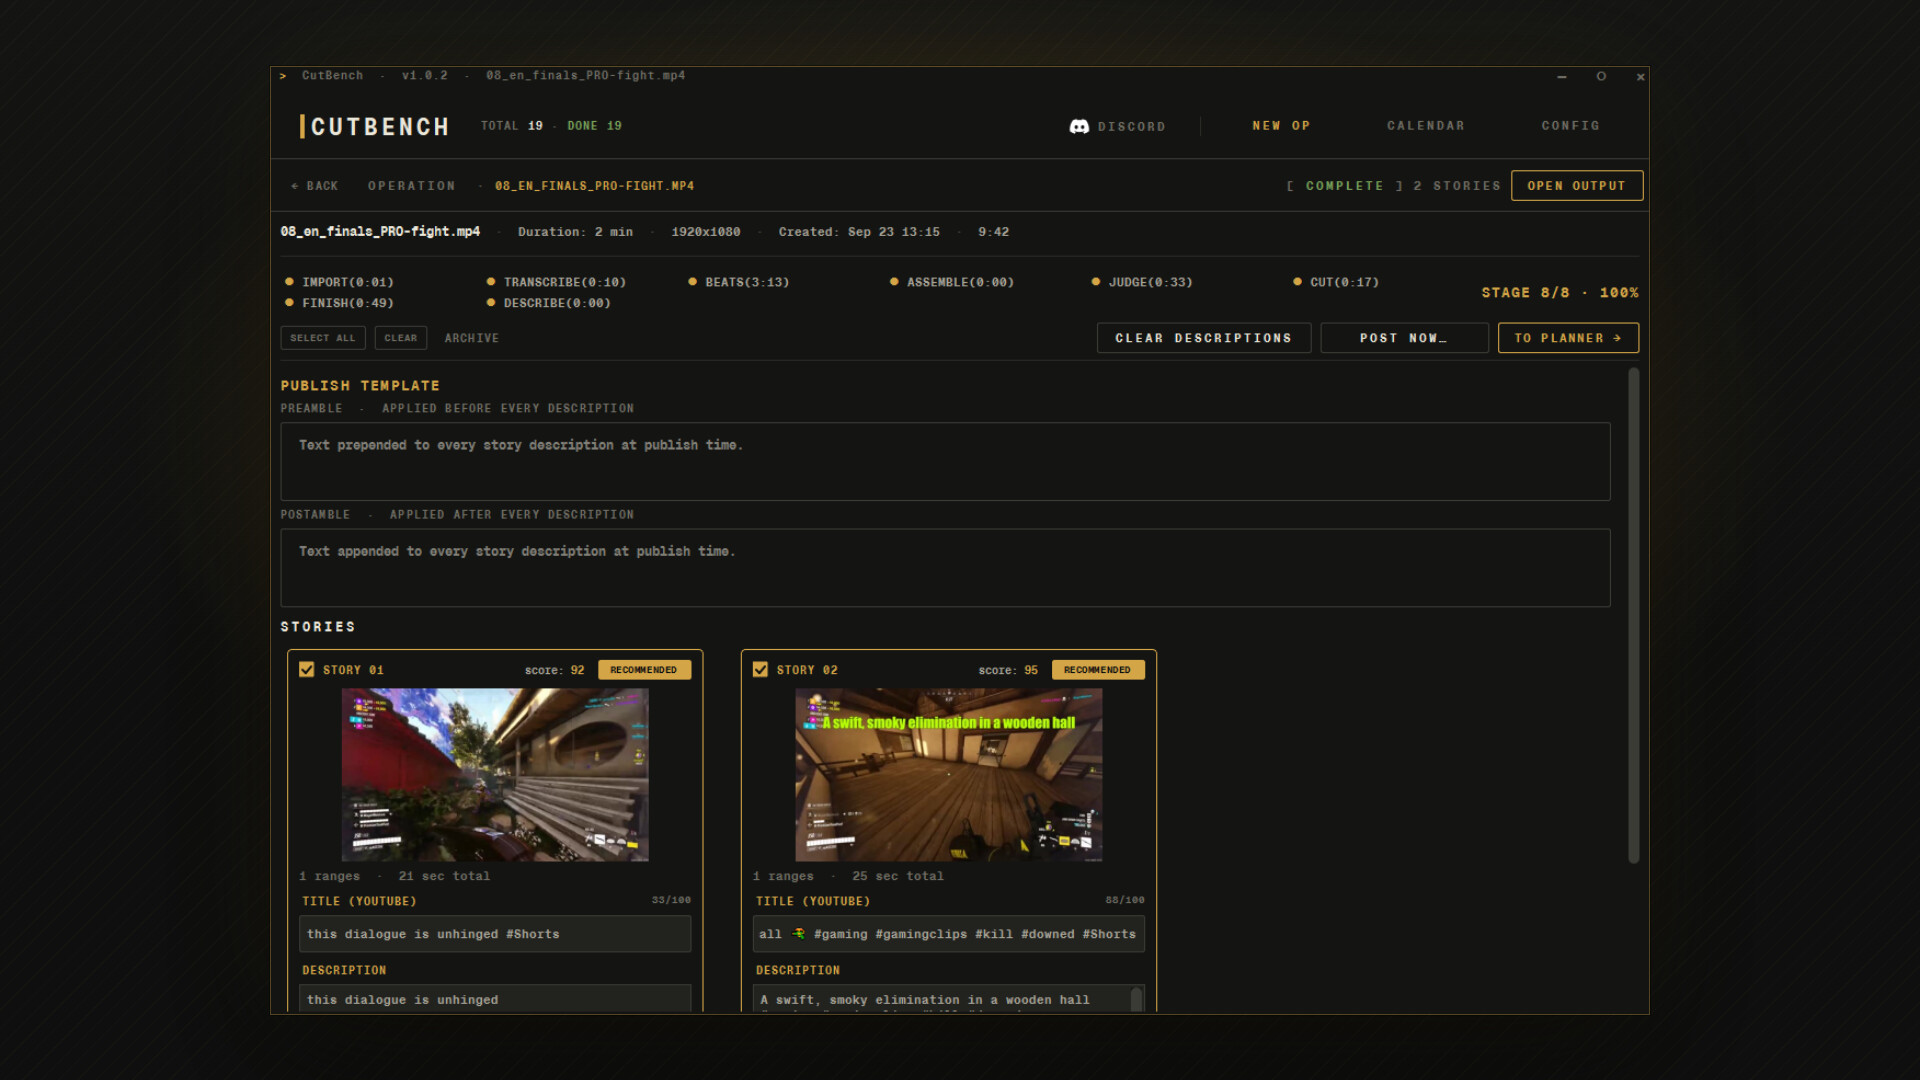The width and height of the screenshot is (1920, 1080).
Task: Click the CutBench logo in the header
Action: (x=375, y=126)
